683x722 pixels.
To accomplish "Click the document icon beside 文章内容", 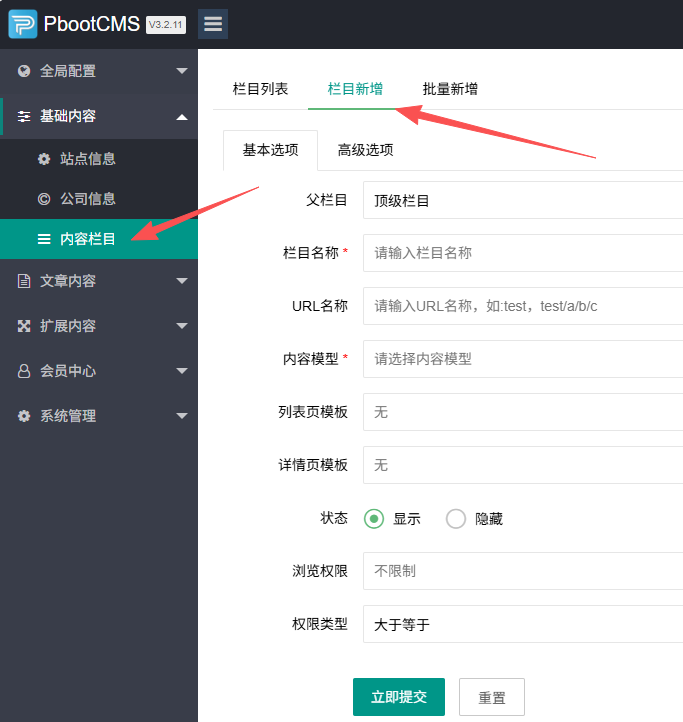I will coord(24,281).
